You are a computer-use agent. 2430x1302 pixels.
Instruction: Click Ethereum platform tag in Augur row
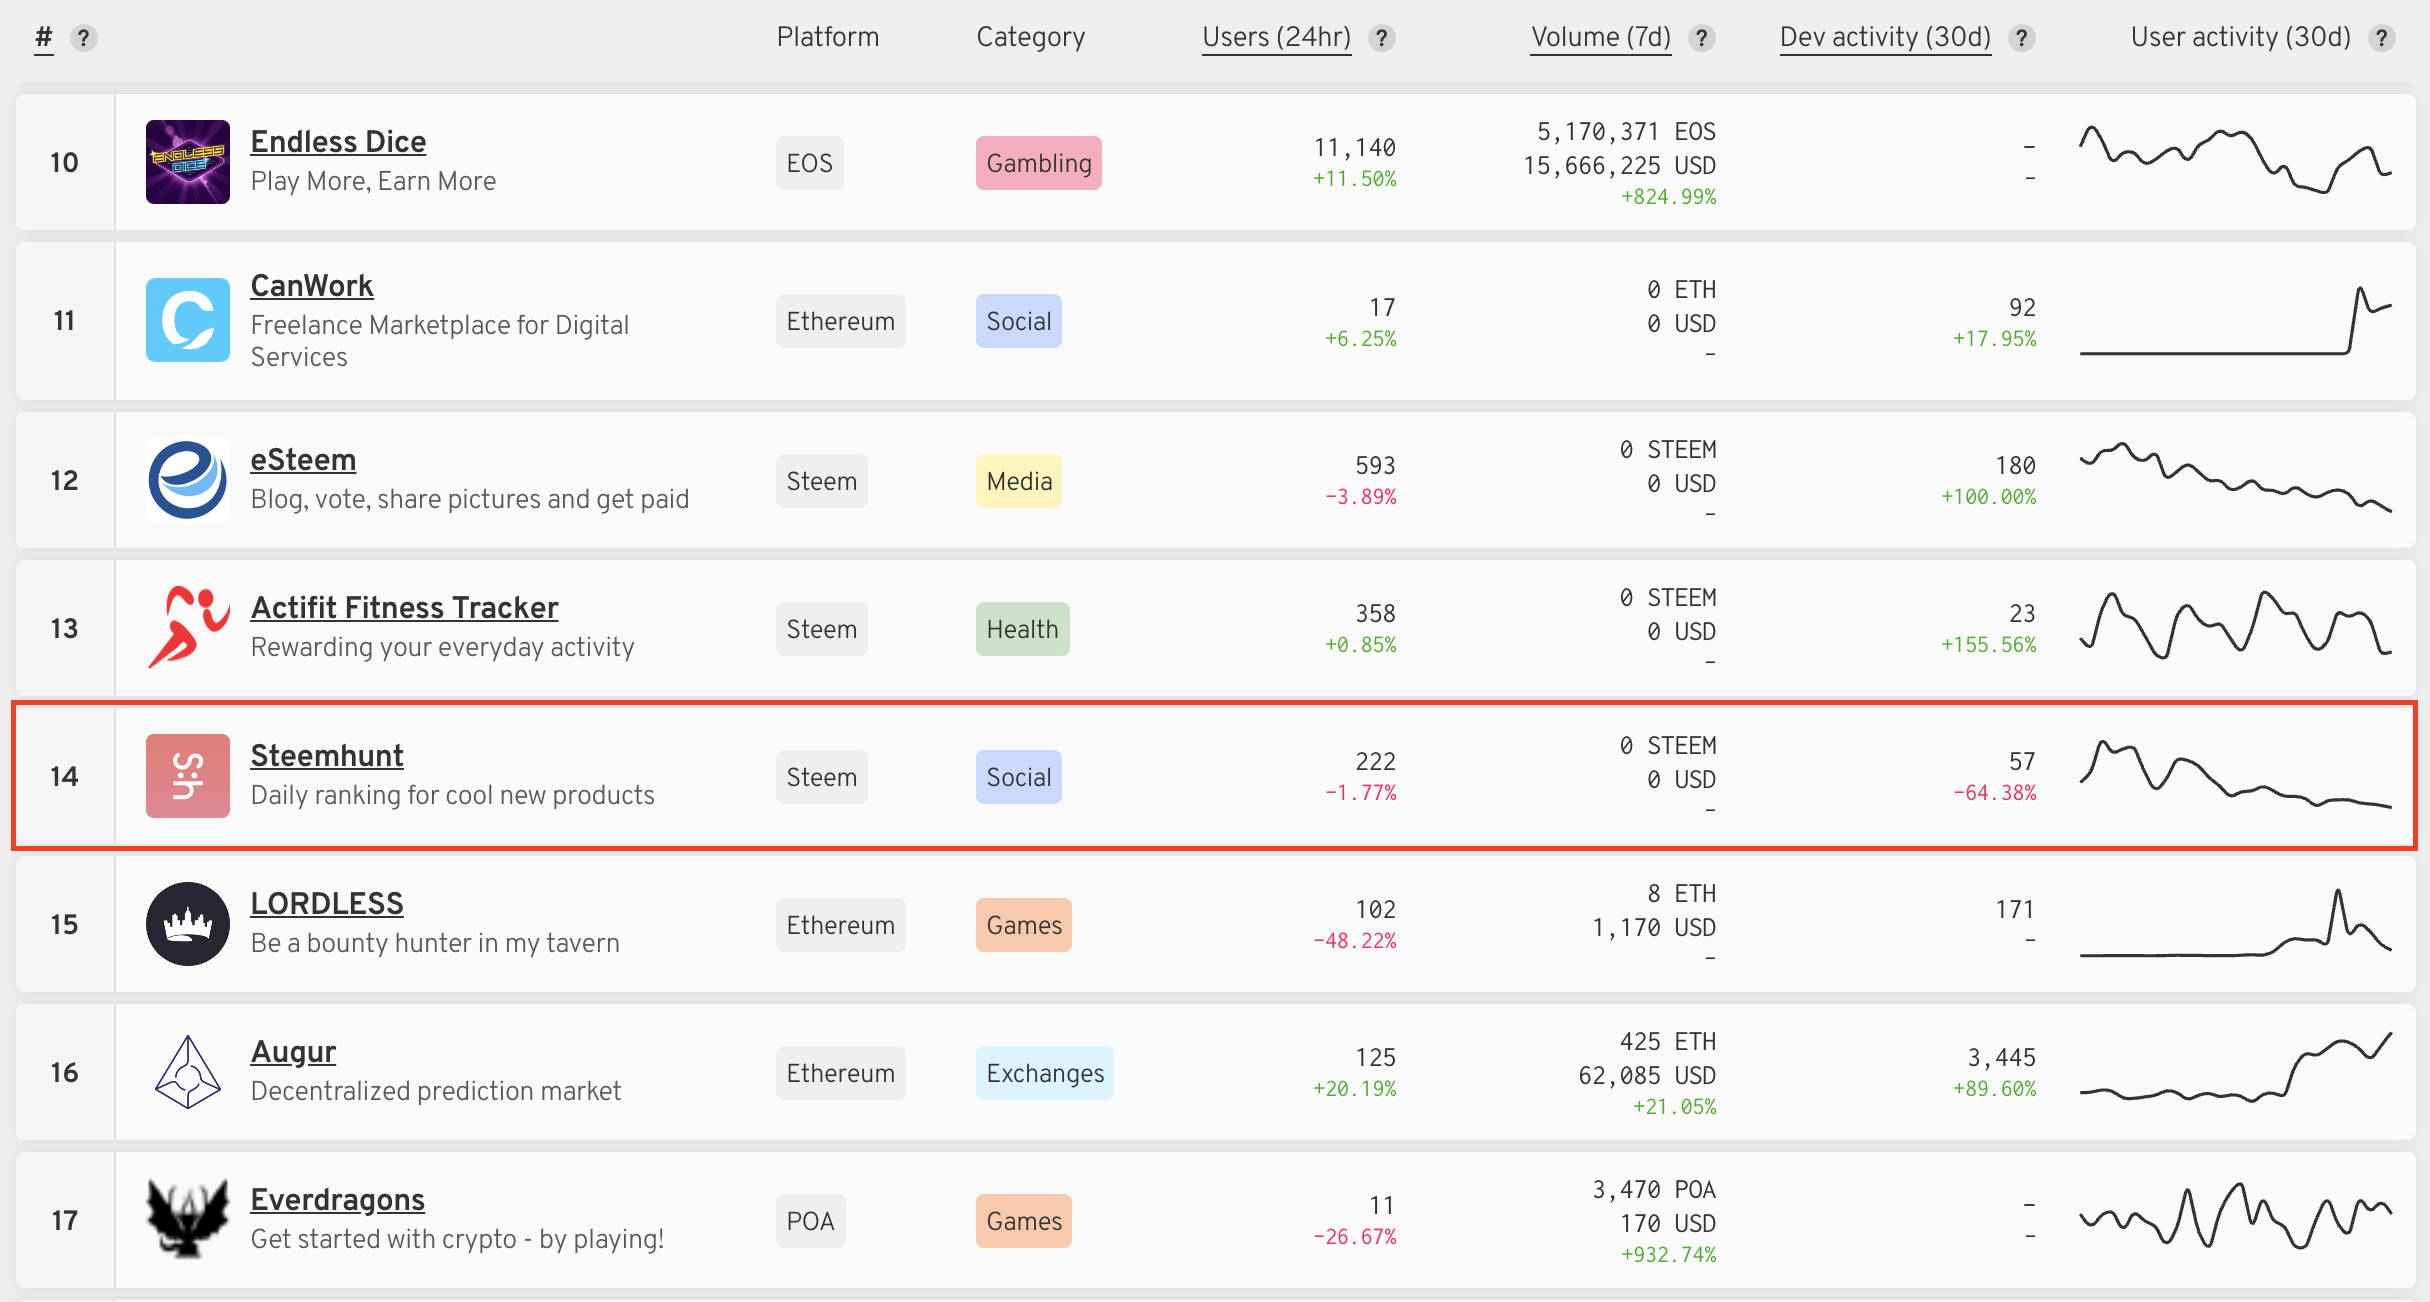click(x=841, y=1073)
